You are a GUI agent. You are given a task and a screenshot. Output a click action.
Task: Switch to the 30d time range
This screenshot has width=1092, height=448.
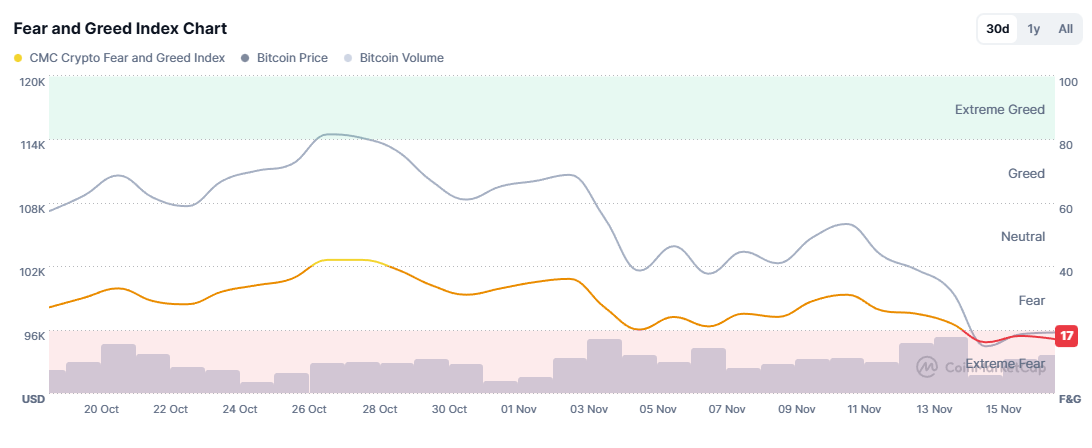pyautogui.click(x=997, y=29)
